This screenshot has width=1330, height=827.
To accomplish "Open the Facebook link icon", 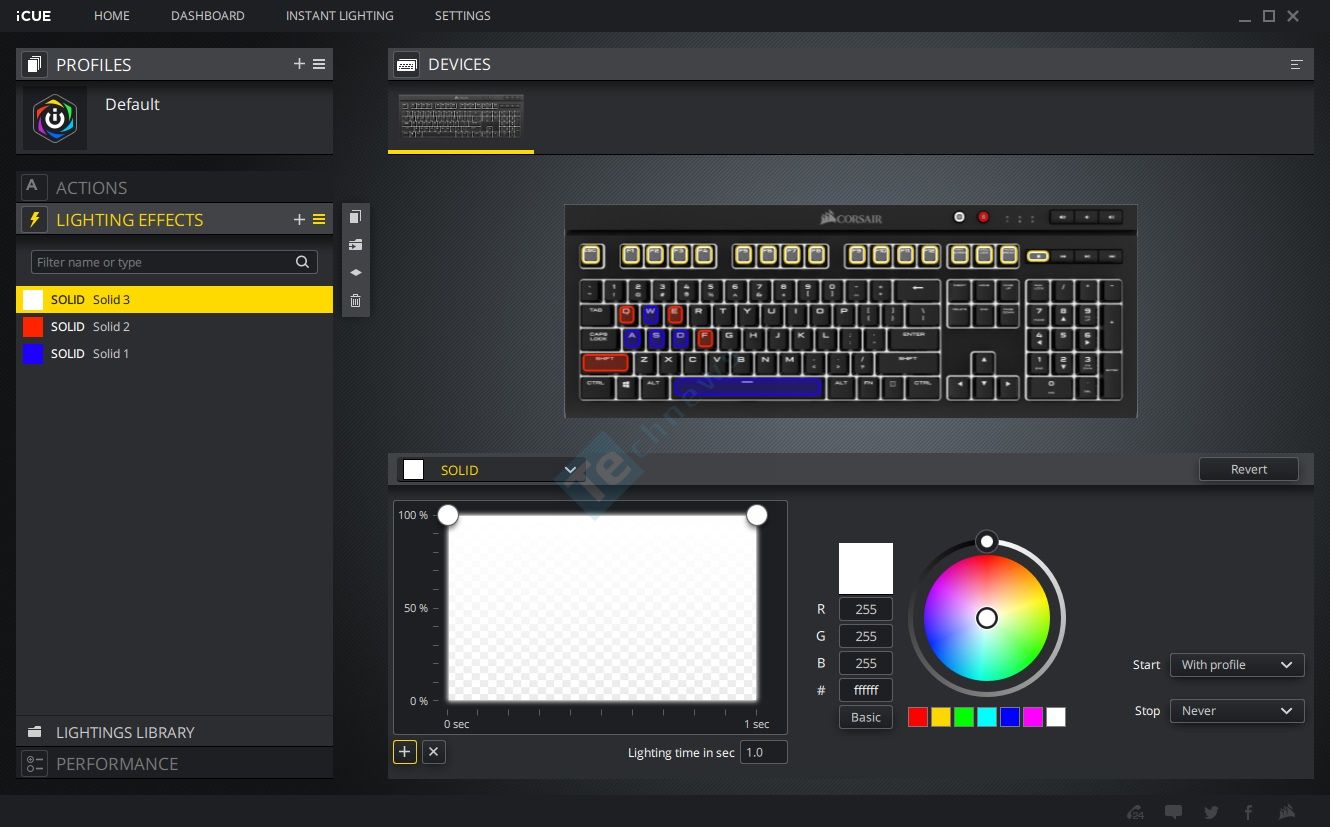I will 1248,812.
